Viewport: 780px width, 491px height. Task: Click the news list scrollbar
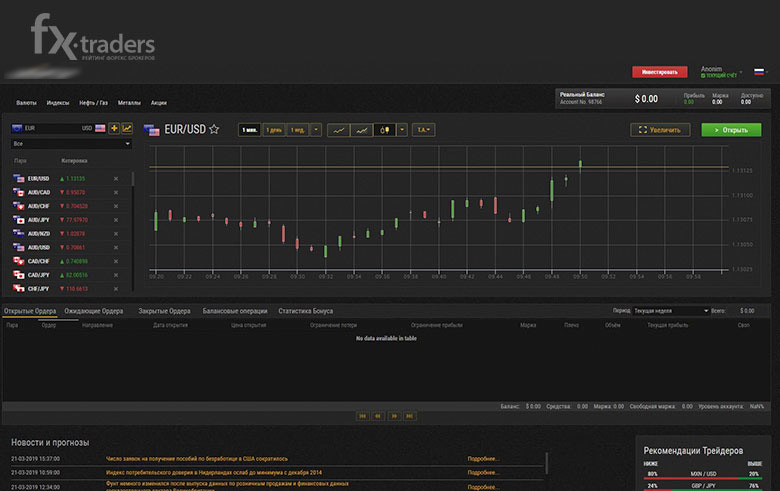pyautogui.click(x=546, y=463)
